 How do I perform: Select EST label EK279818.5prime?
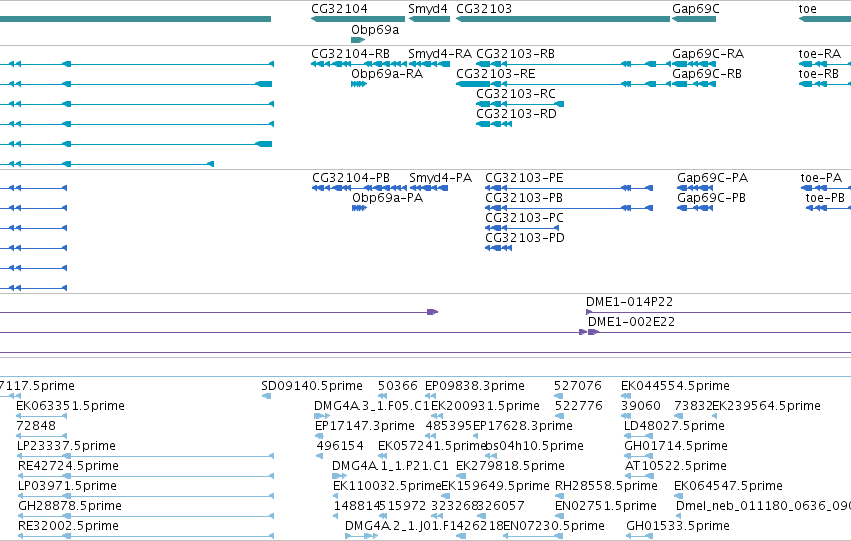click(510, 466)
